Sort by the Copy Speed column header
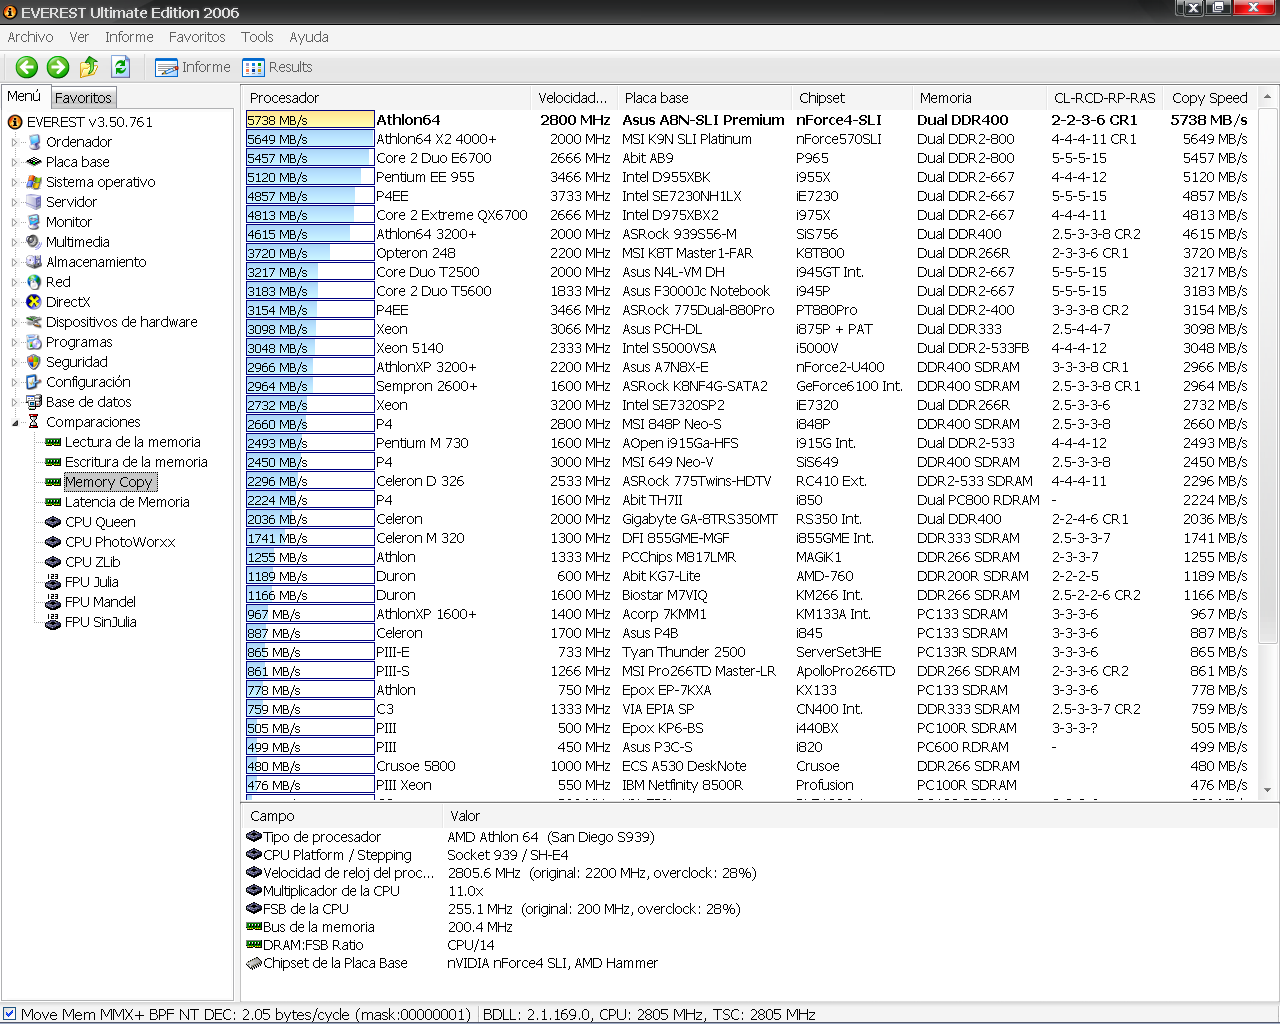 [1209, 98]
